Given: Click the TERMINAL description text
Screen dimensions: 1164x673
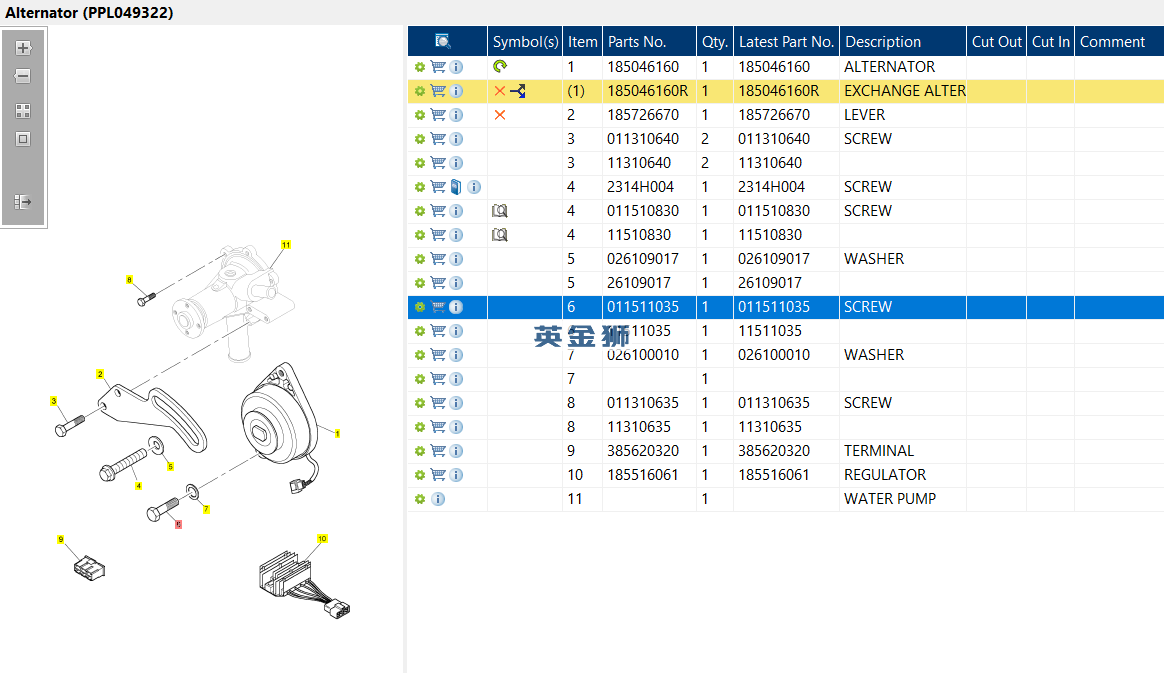Looking at the screenshot, I should 879,451.
